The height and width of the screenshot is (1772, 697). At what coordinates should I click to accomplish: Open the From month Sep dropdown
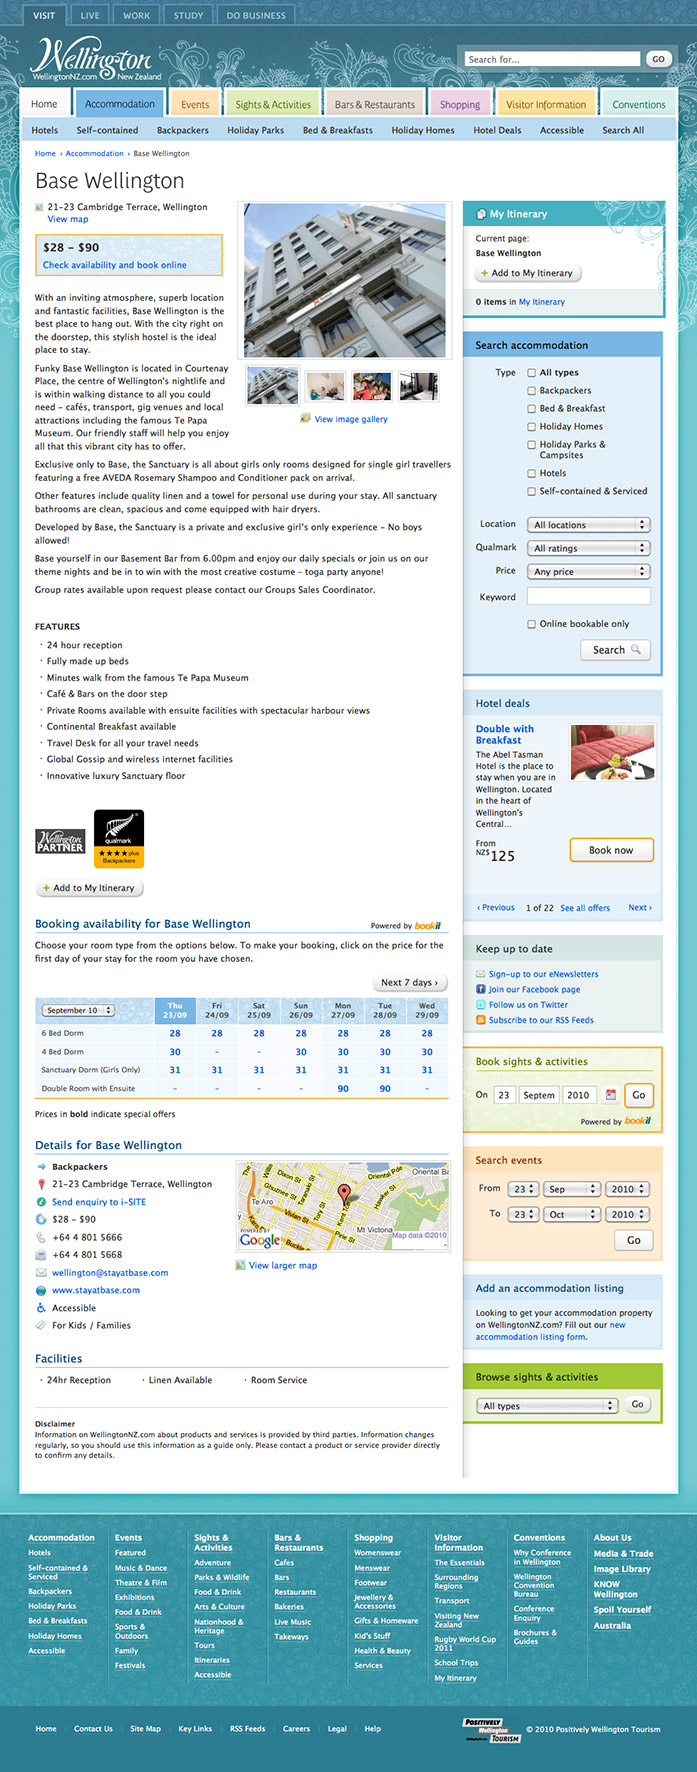(x=573, y=1189)
